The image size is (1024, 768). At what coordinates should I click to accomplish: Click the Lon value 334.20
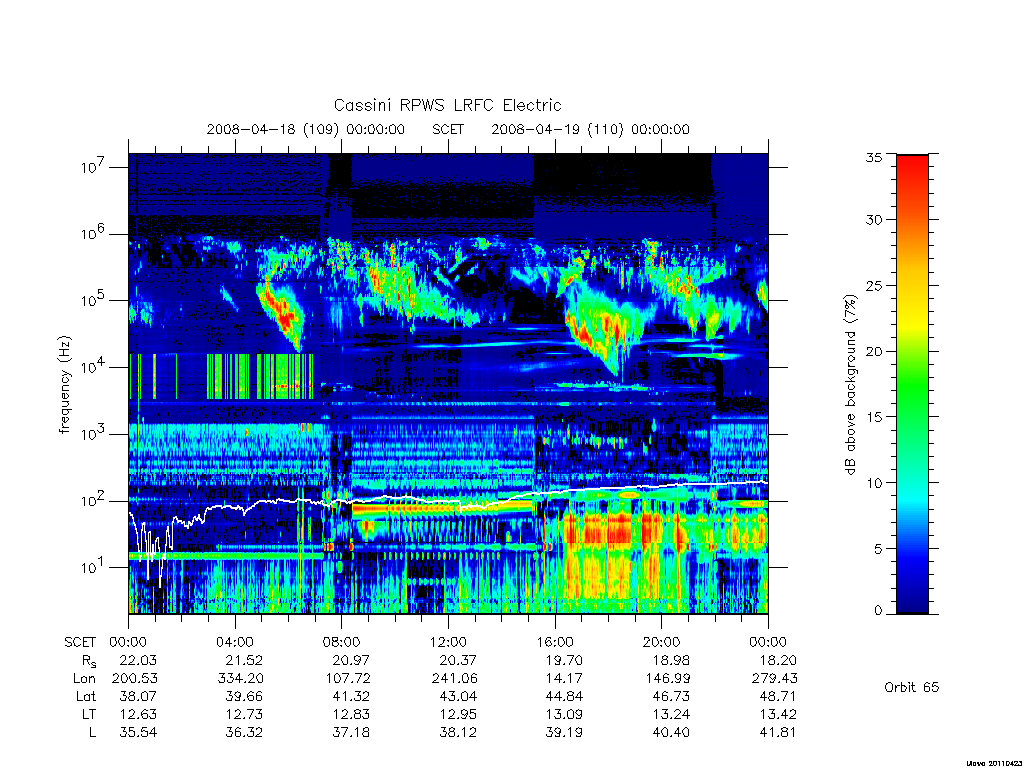point(240,679)
